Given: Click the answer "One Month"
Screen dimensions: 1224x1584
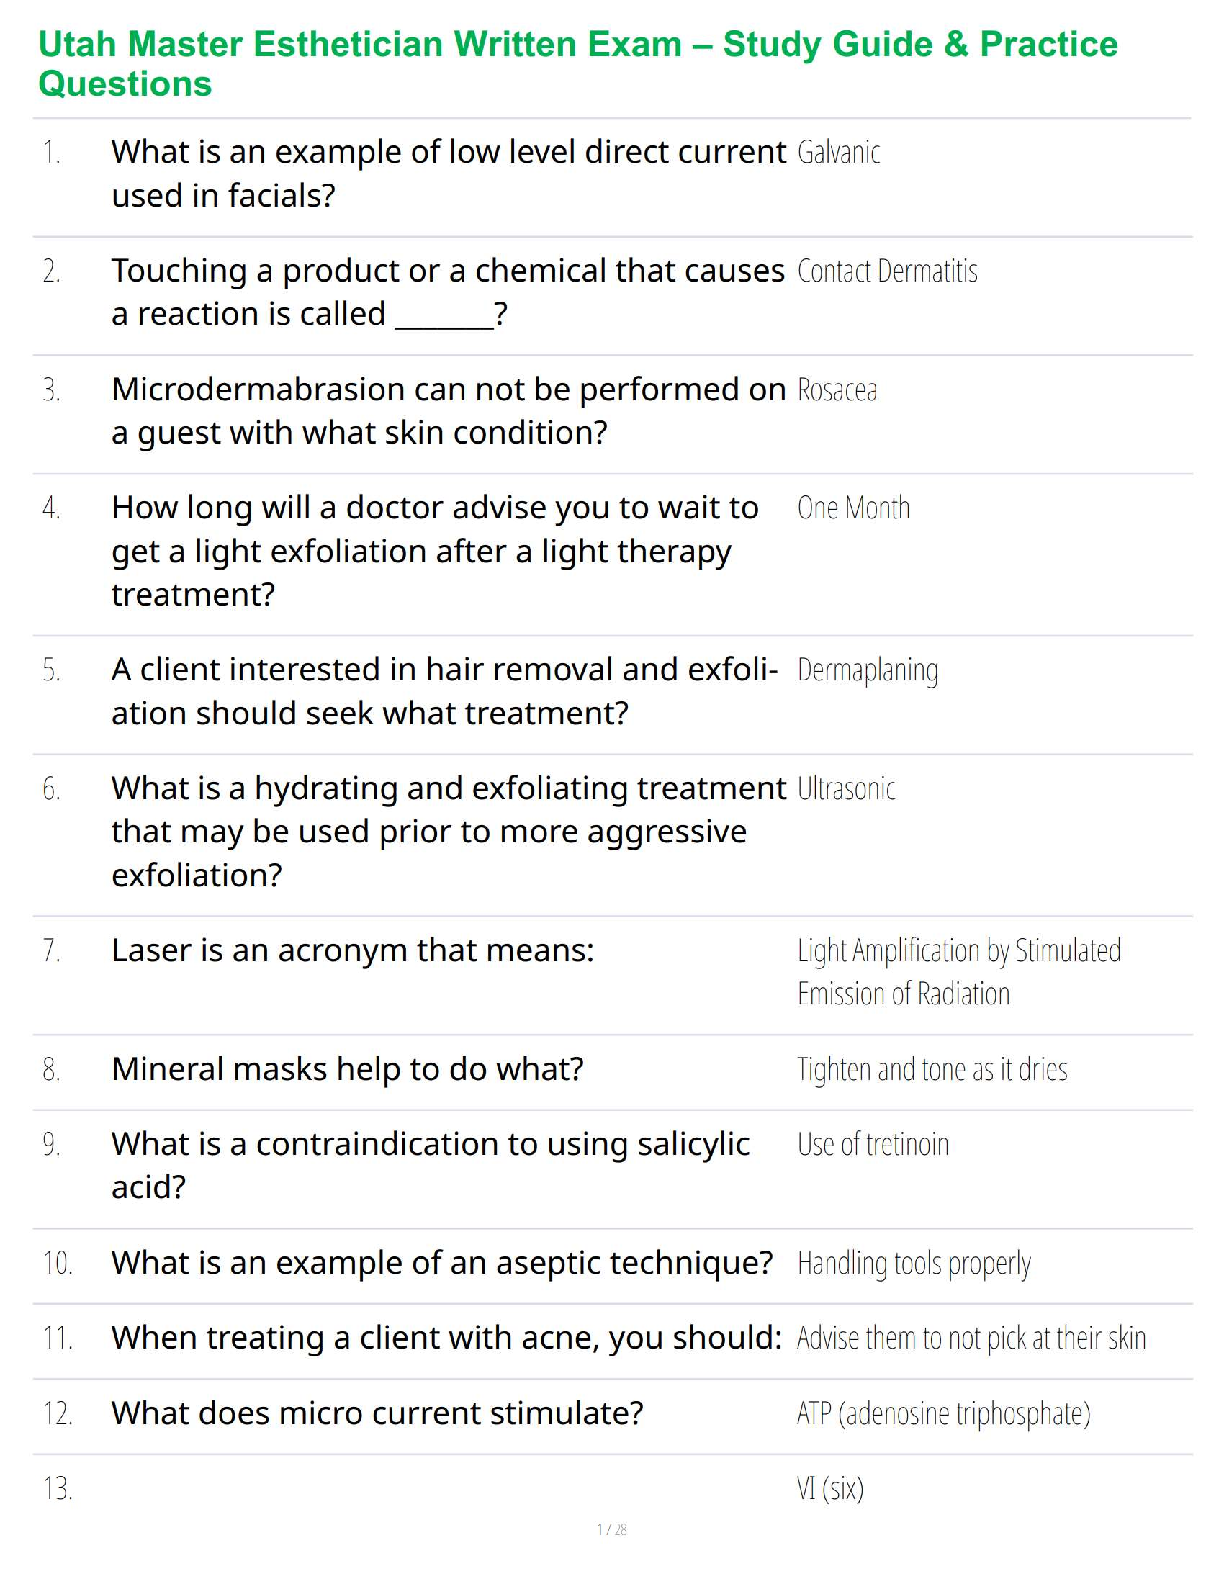Looking at the screenshot, I should tap(853, 508).
